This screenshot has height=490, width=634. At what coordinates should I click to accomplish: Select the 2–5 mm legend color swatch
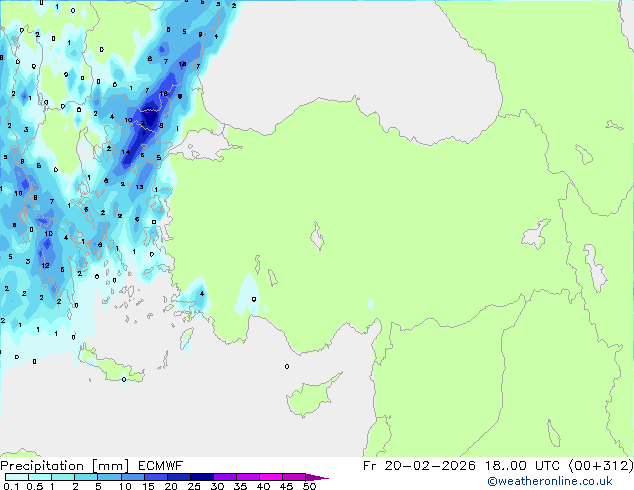[x=86, y=477]
